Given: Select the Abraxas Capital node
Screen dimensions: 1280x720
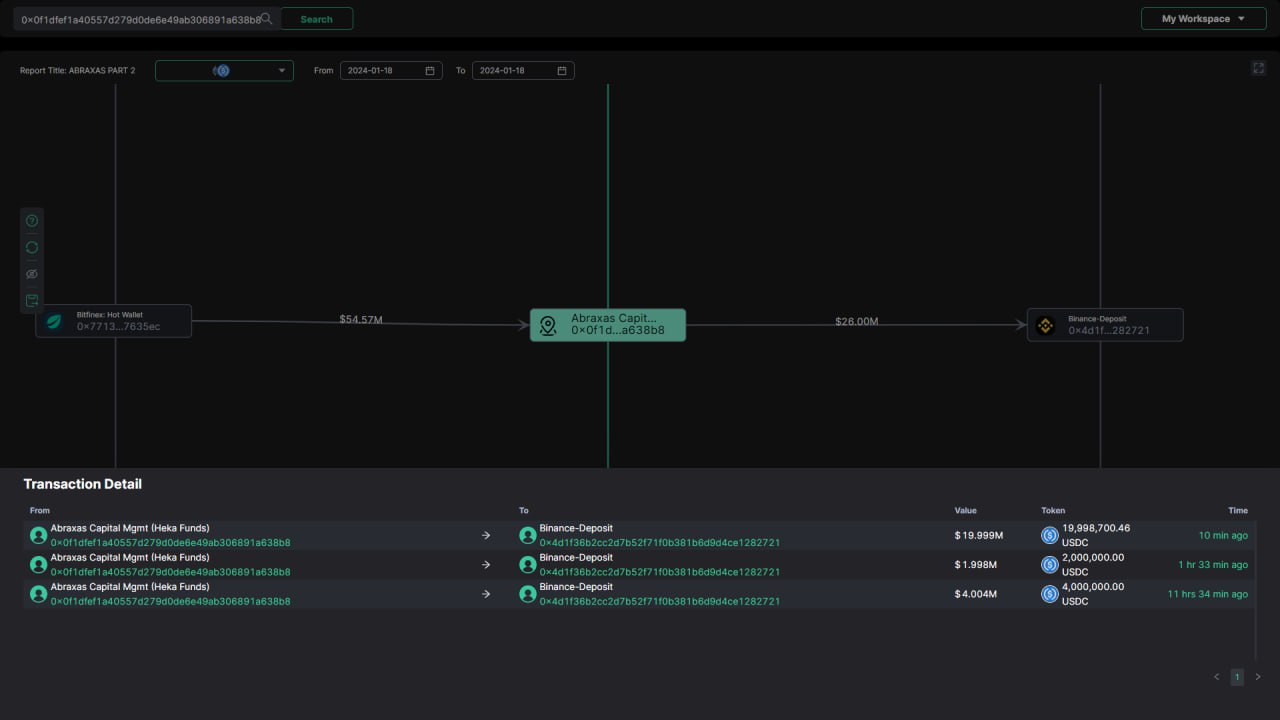Looking at the screenshot, I should click(608, 325).
